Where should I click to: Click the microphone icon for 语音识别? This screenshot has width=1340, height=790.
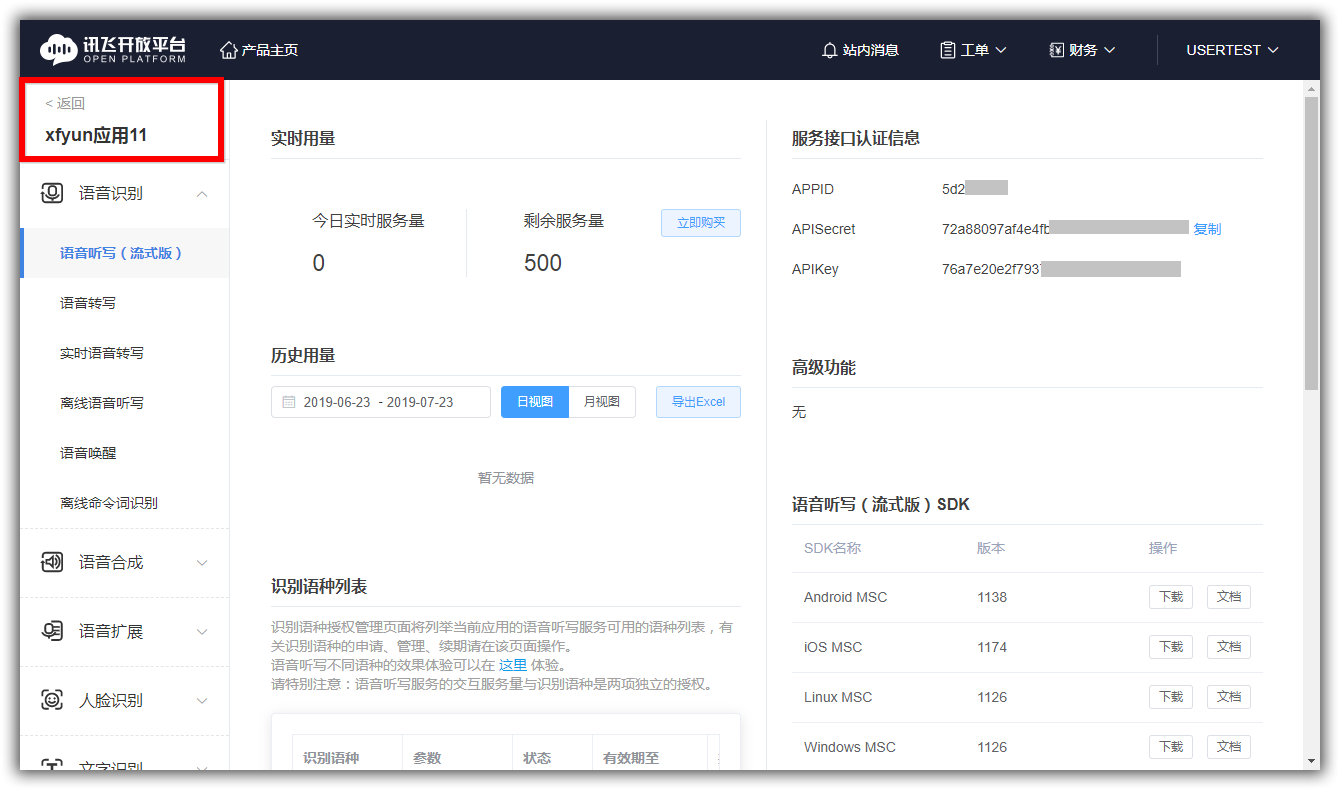pos(52,193)
